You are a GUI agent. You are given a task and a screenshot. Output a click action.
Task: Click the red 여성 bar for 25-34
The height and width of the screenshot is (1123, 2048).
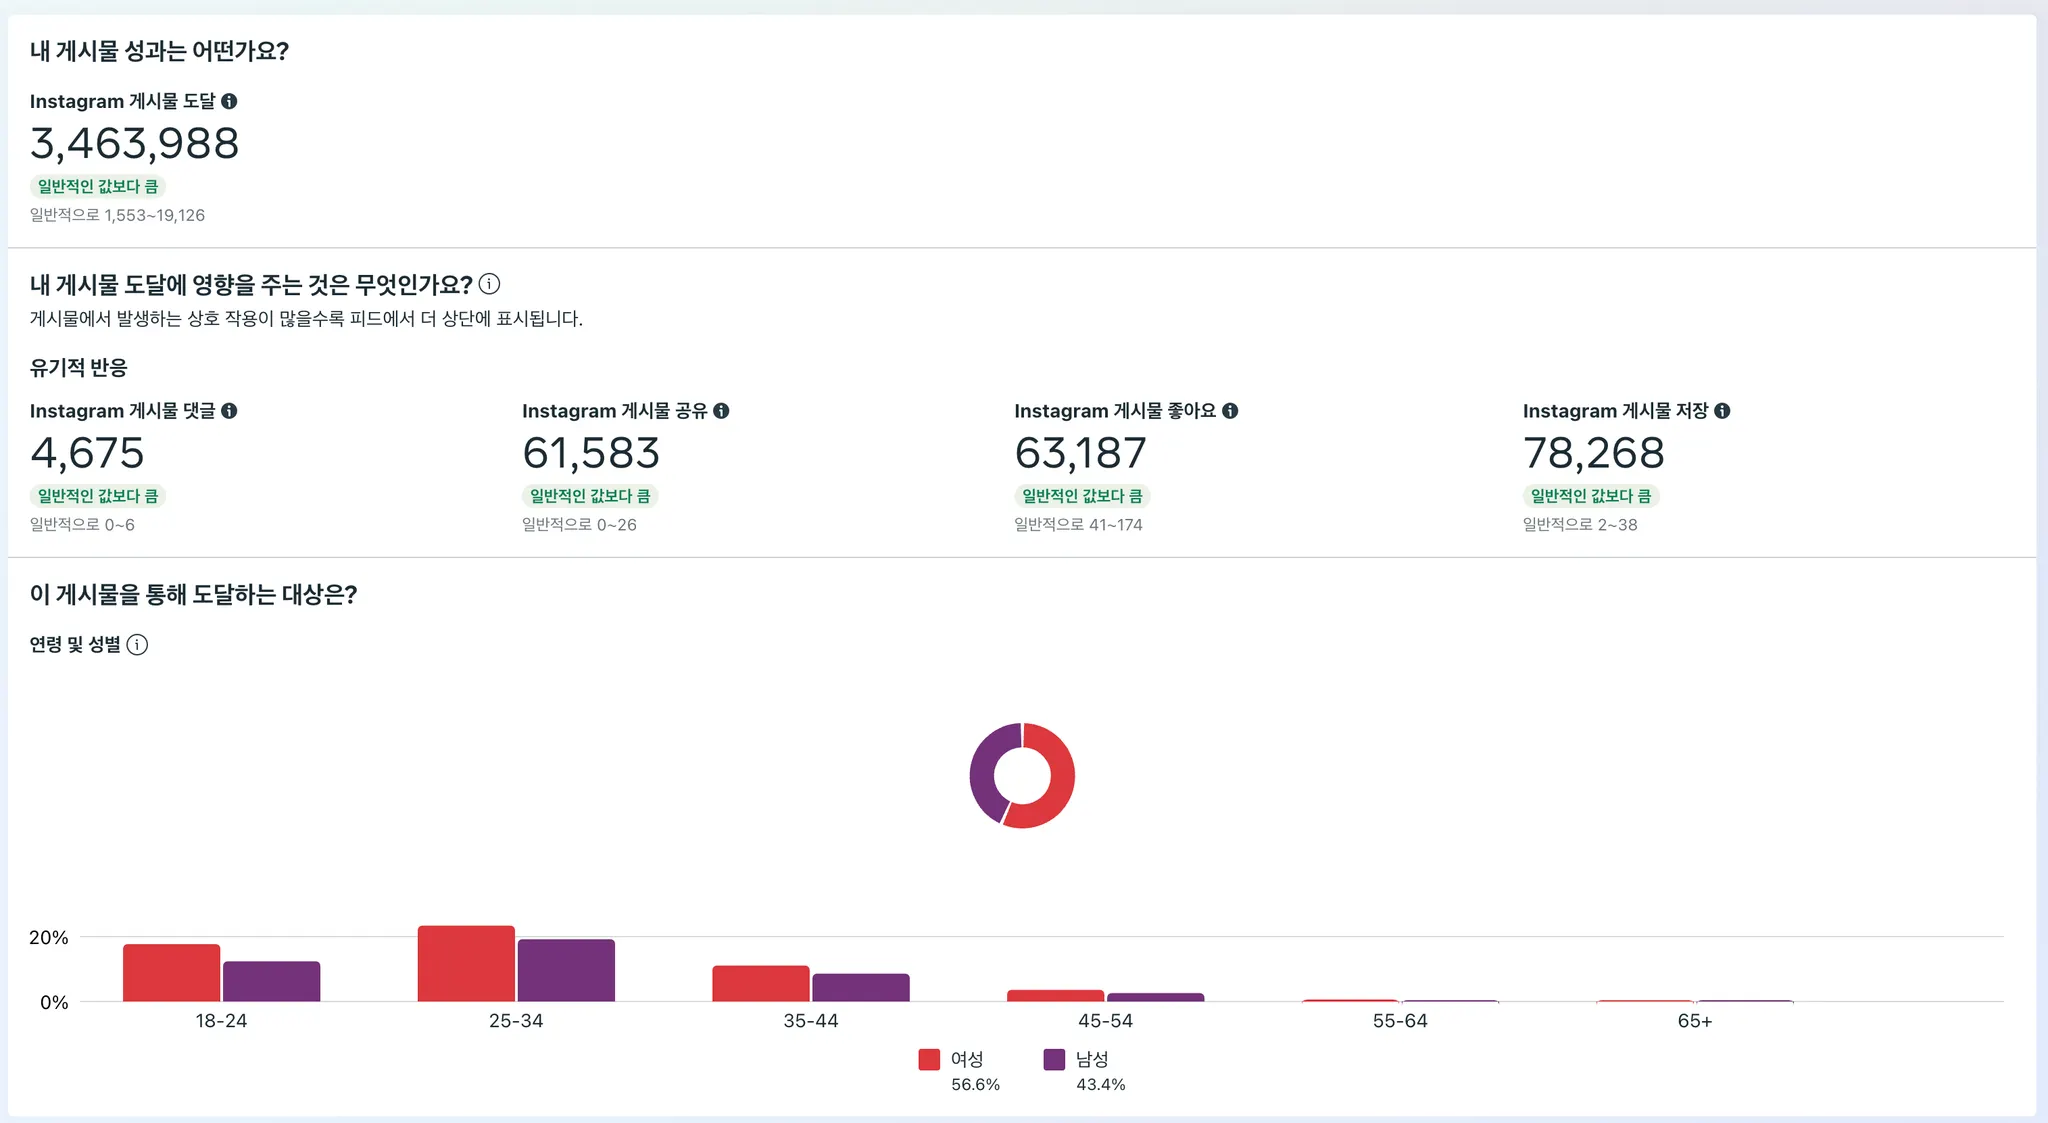(x=466, y=964)
